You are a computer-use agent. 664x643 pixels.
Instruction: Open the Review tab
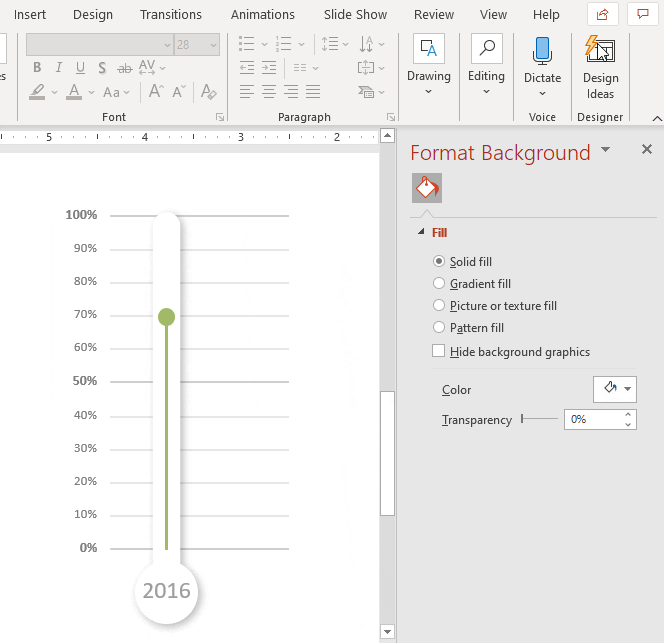point(434,15)
